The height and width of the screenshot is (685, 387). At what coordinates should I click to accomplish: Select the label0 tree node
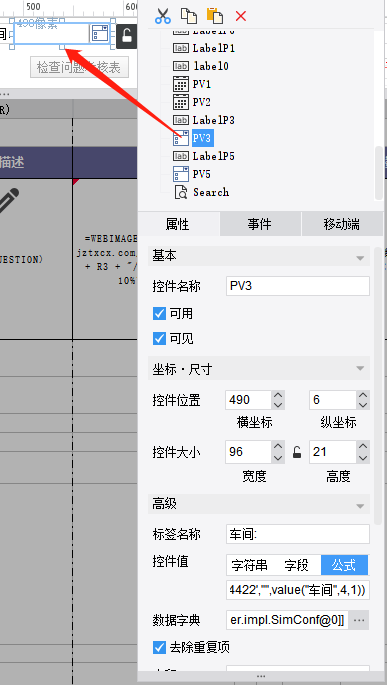click(x=211, y=66)
